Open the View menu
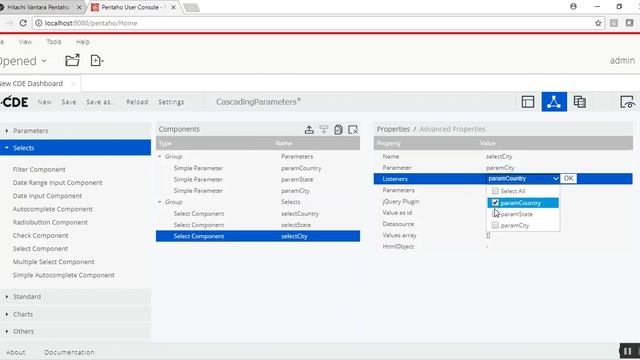Viewport: 640px width, 360px height. click(x=25, y=42)
